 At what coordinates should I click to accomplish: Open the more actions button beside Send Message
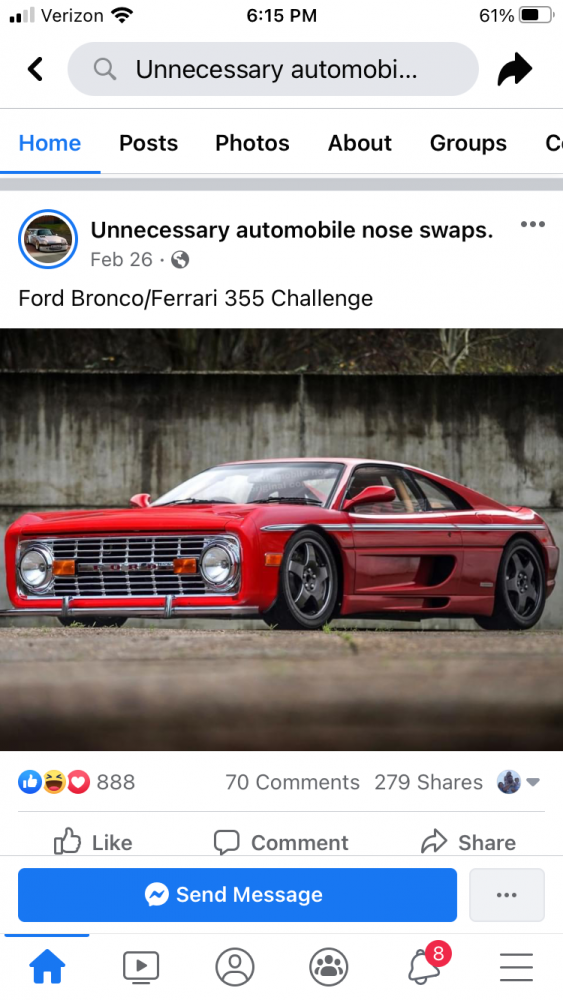coord(507,895)
